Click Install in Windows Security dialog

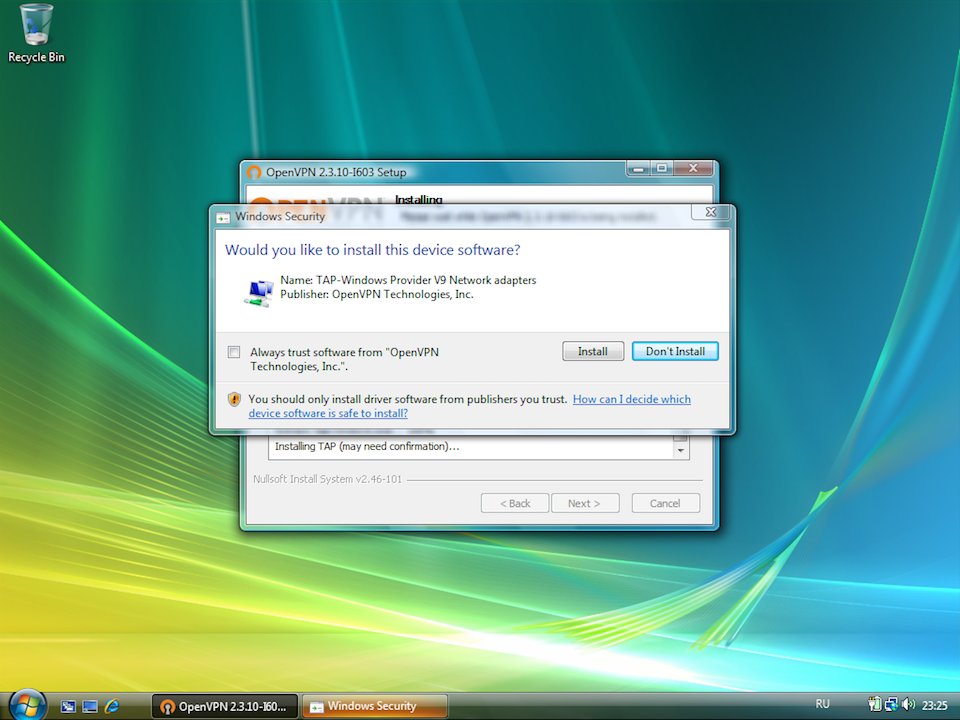click(593, 351)
